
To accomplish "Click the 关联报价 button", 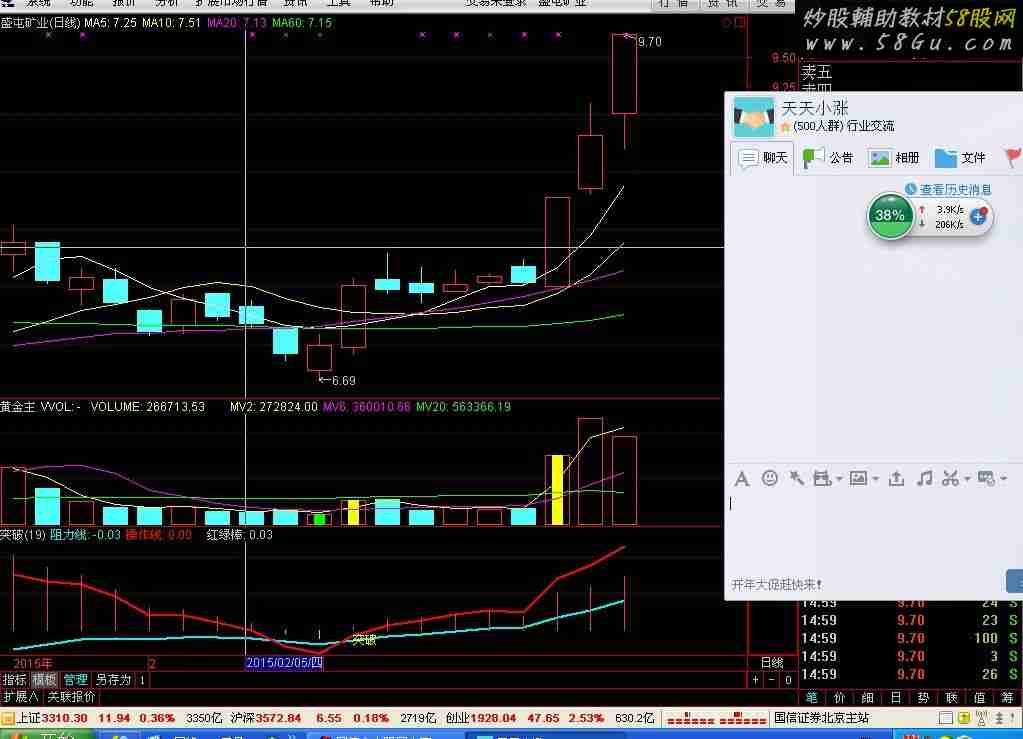I will click(x=71, y=697).
